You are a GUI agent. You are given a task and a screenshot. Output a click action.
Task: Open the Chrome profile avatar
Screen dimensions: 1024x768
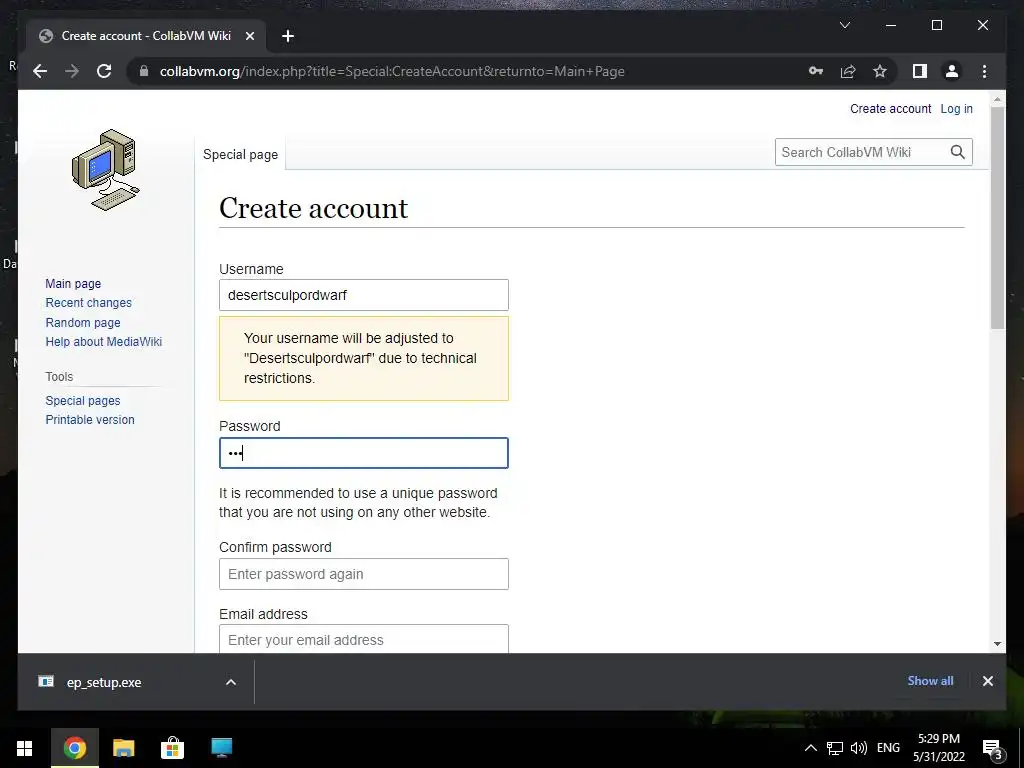(x=952, y=71)
